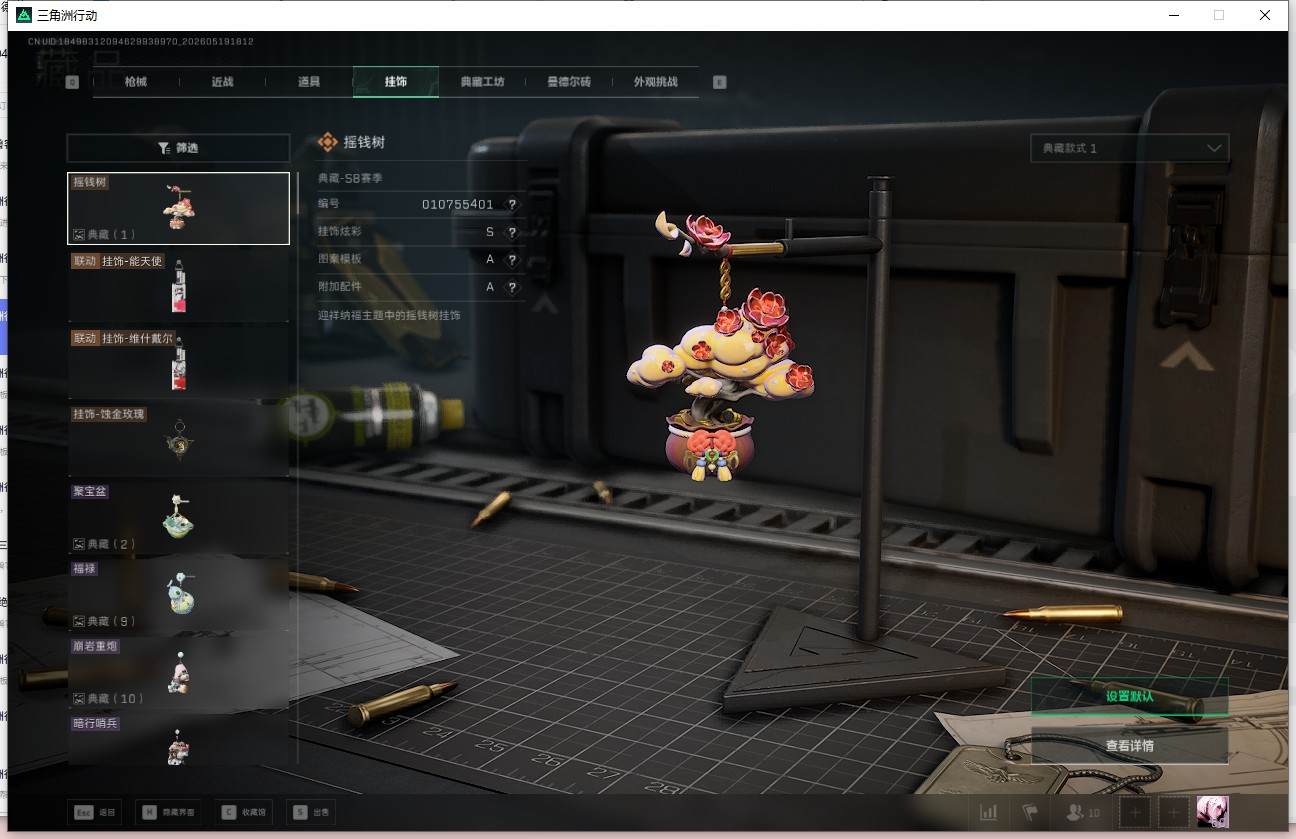Click the serial number 010755401
The height and width of the screenshot is (839, 1296).
[457, 204]
